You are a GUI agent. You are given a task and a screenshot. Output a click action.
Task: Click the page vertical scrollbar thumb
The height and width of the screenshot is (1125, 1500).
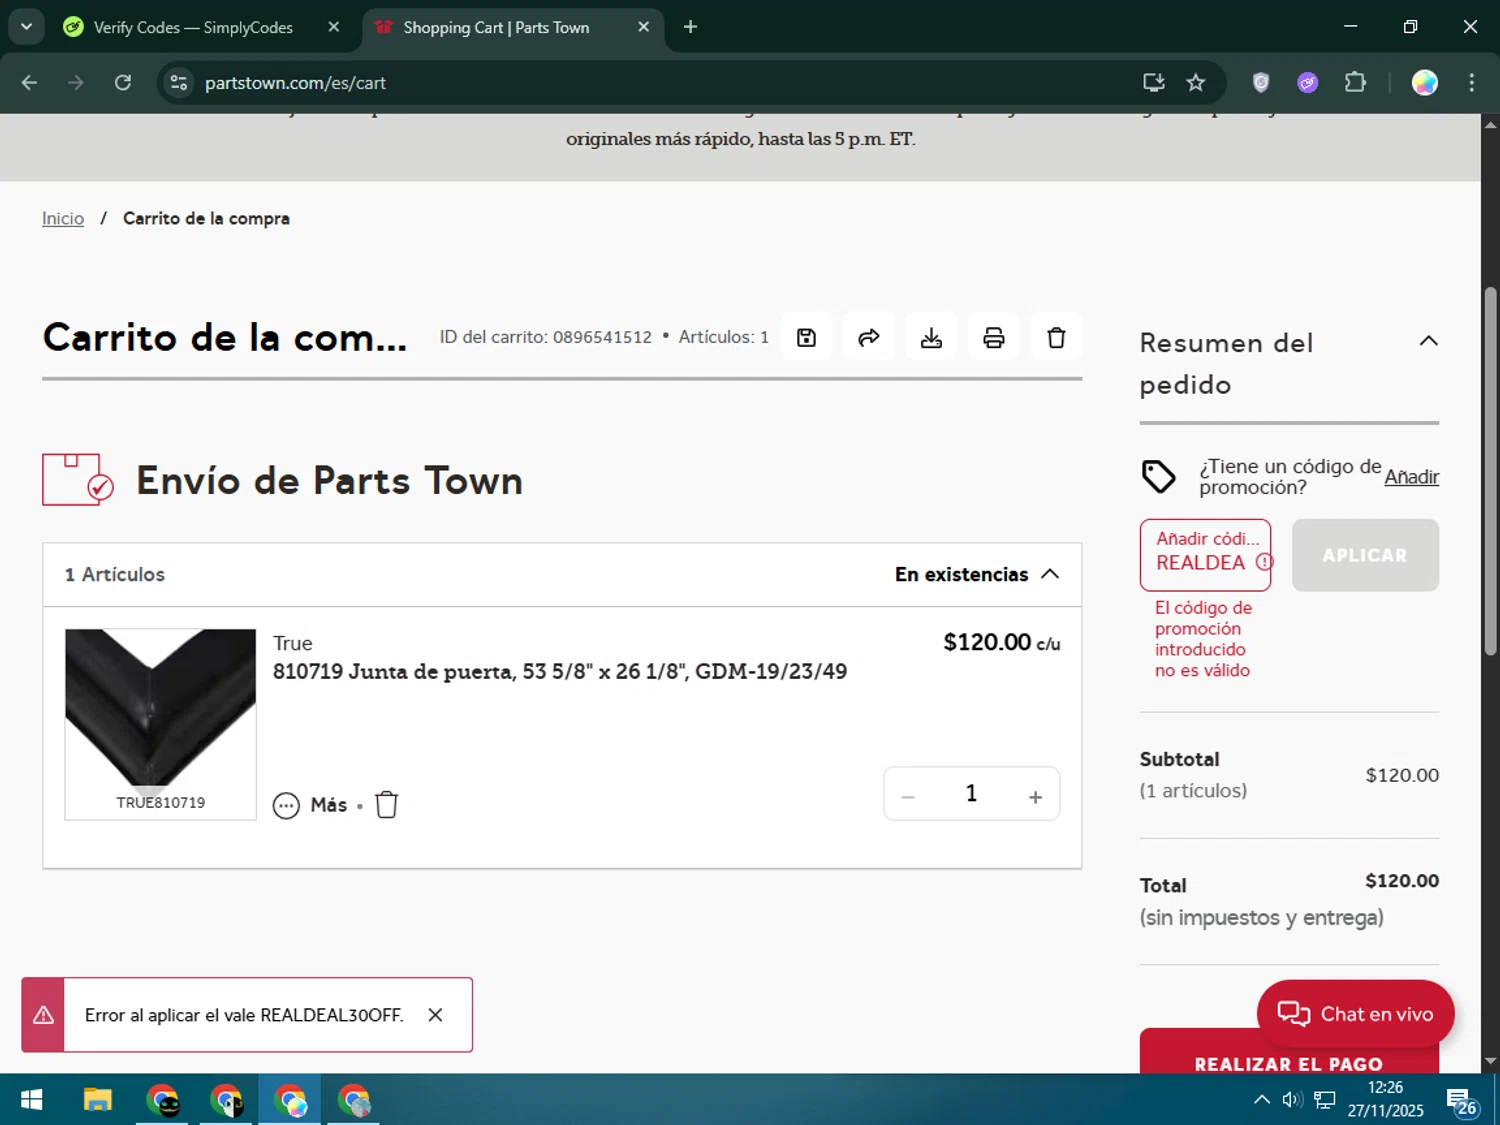click(x=1491, y=470)
